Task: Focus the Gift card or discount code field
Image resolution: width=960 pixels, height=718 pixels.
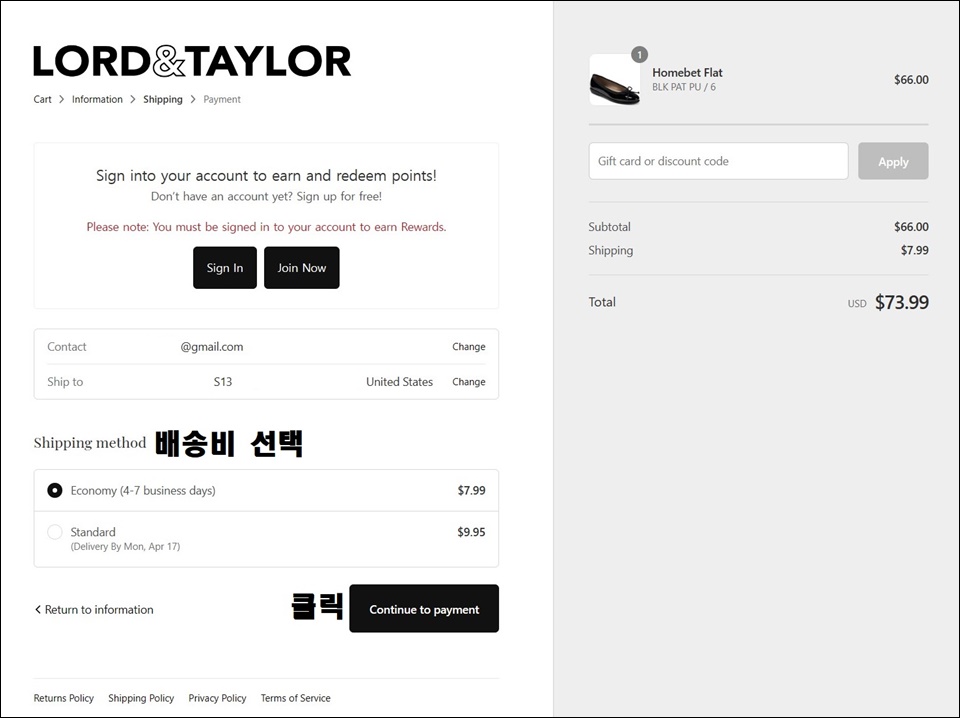Action: click(718, 161)
